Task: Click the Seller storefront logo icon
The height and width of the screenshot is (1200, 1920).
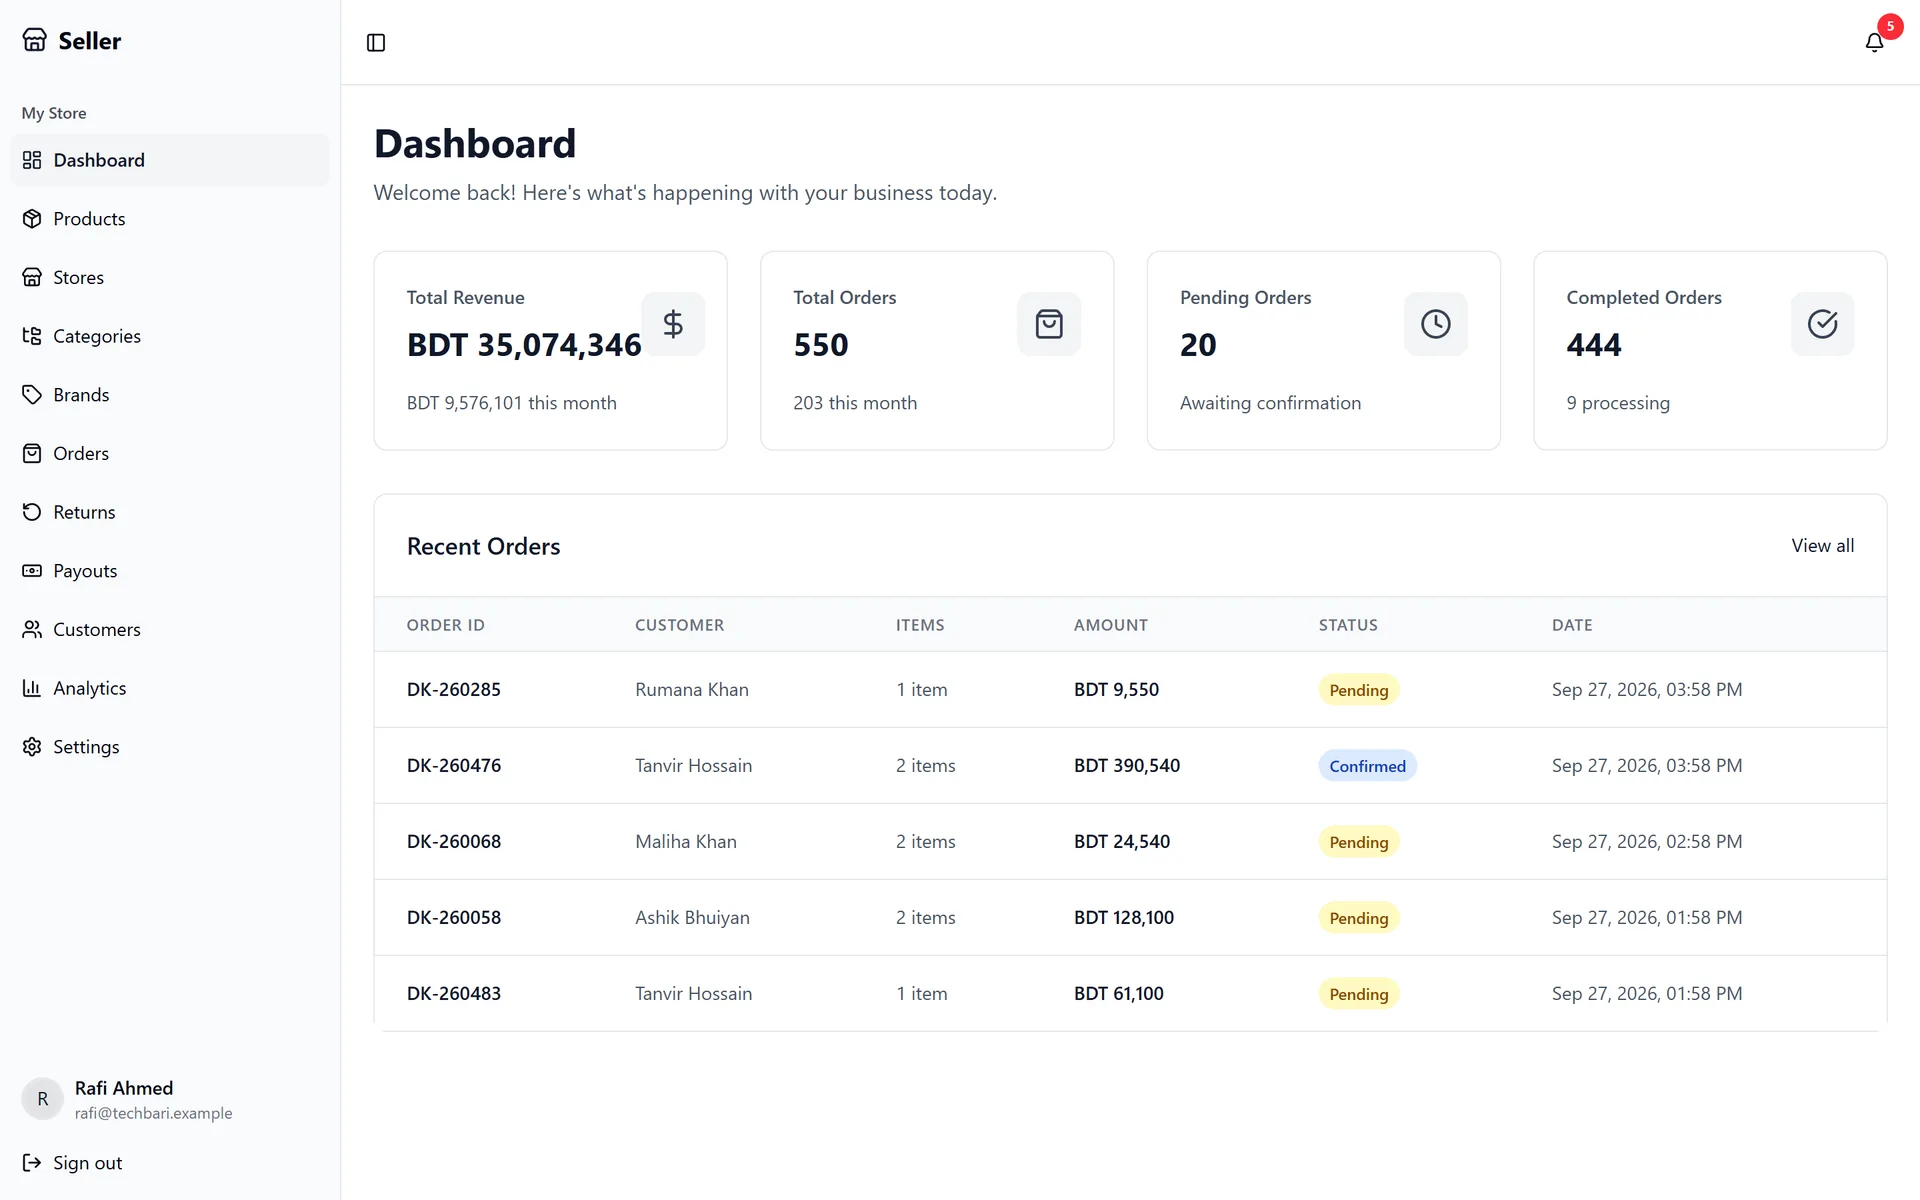Action: (35, 40)
